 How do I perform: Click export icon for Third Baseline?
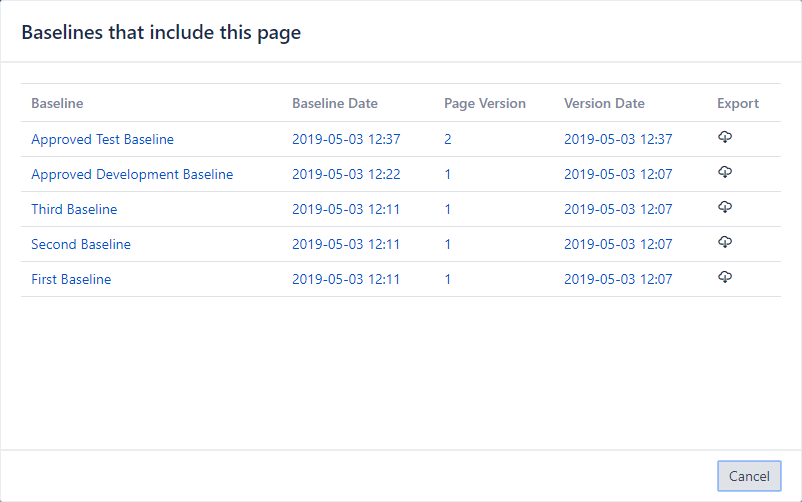pyautogui.click(x=725, y=208)
